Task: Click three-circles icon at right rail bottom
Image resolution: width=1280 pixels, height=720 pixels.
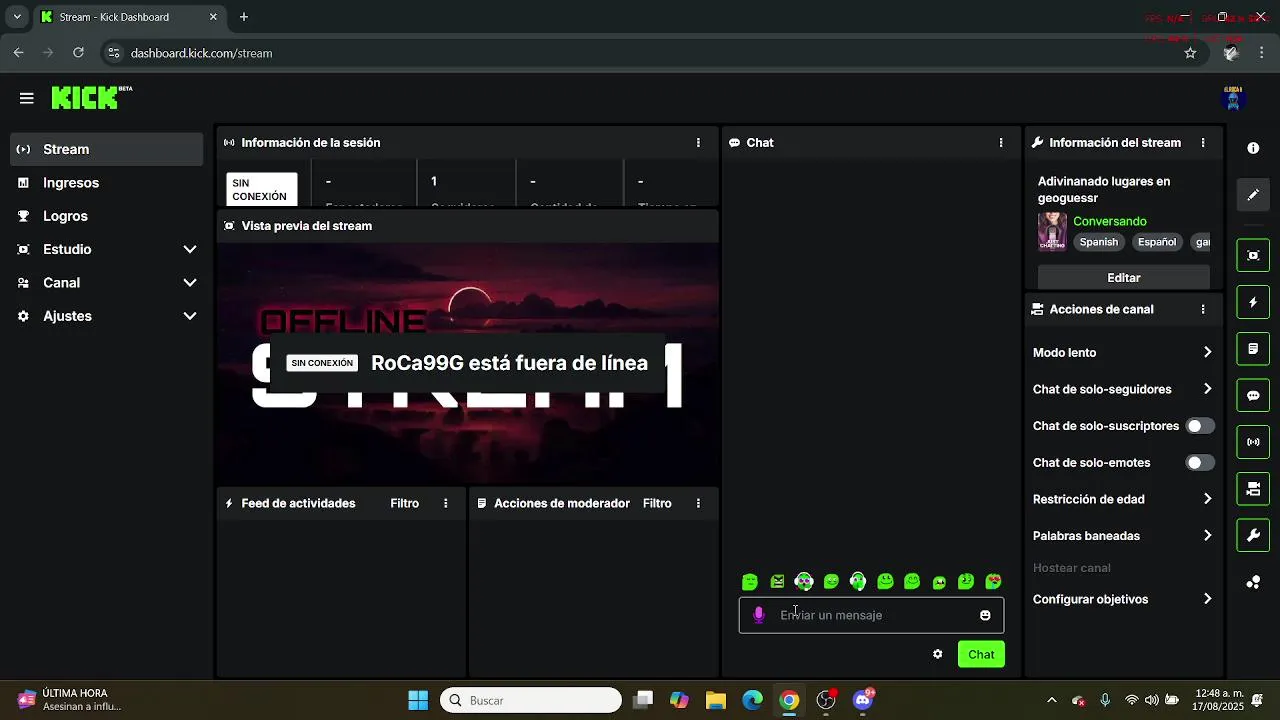Action: (x=1253, y=582)
